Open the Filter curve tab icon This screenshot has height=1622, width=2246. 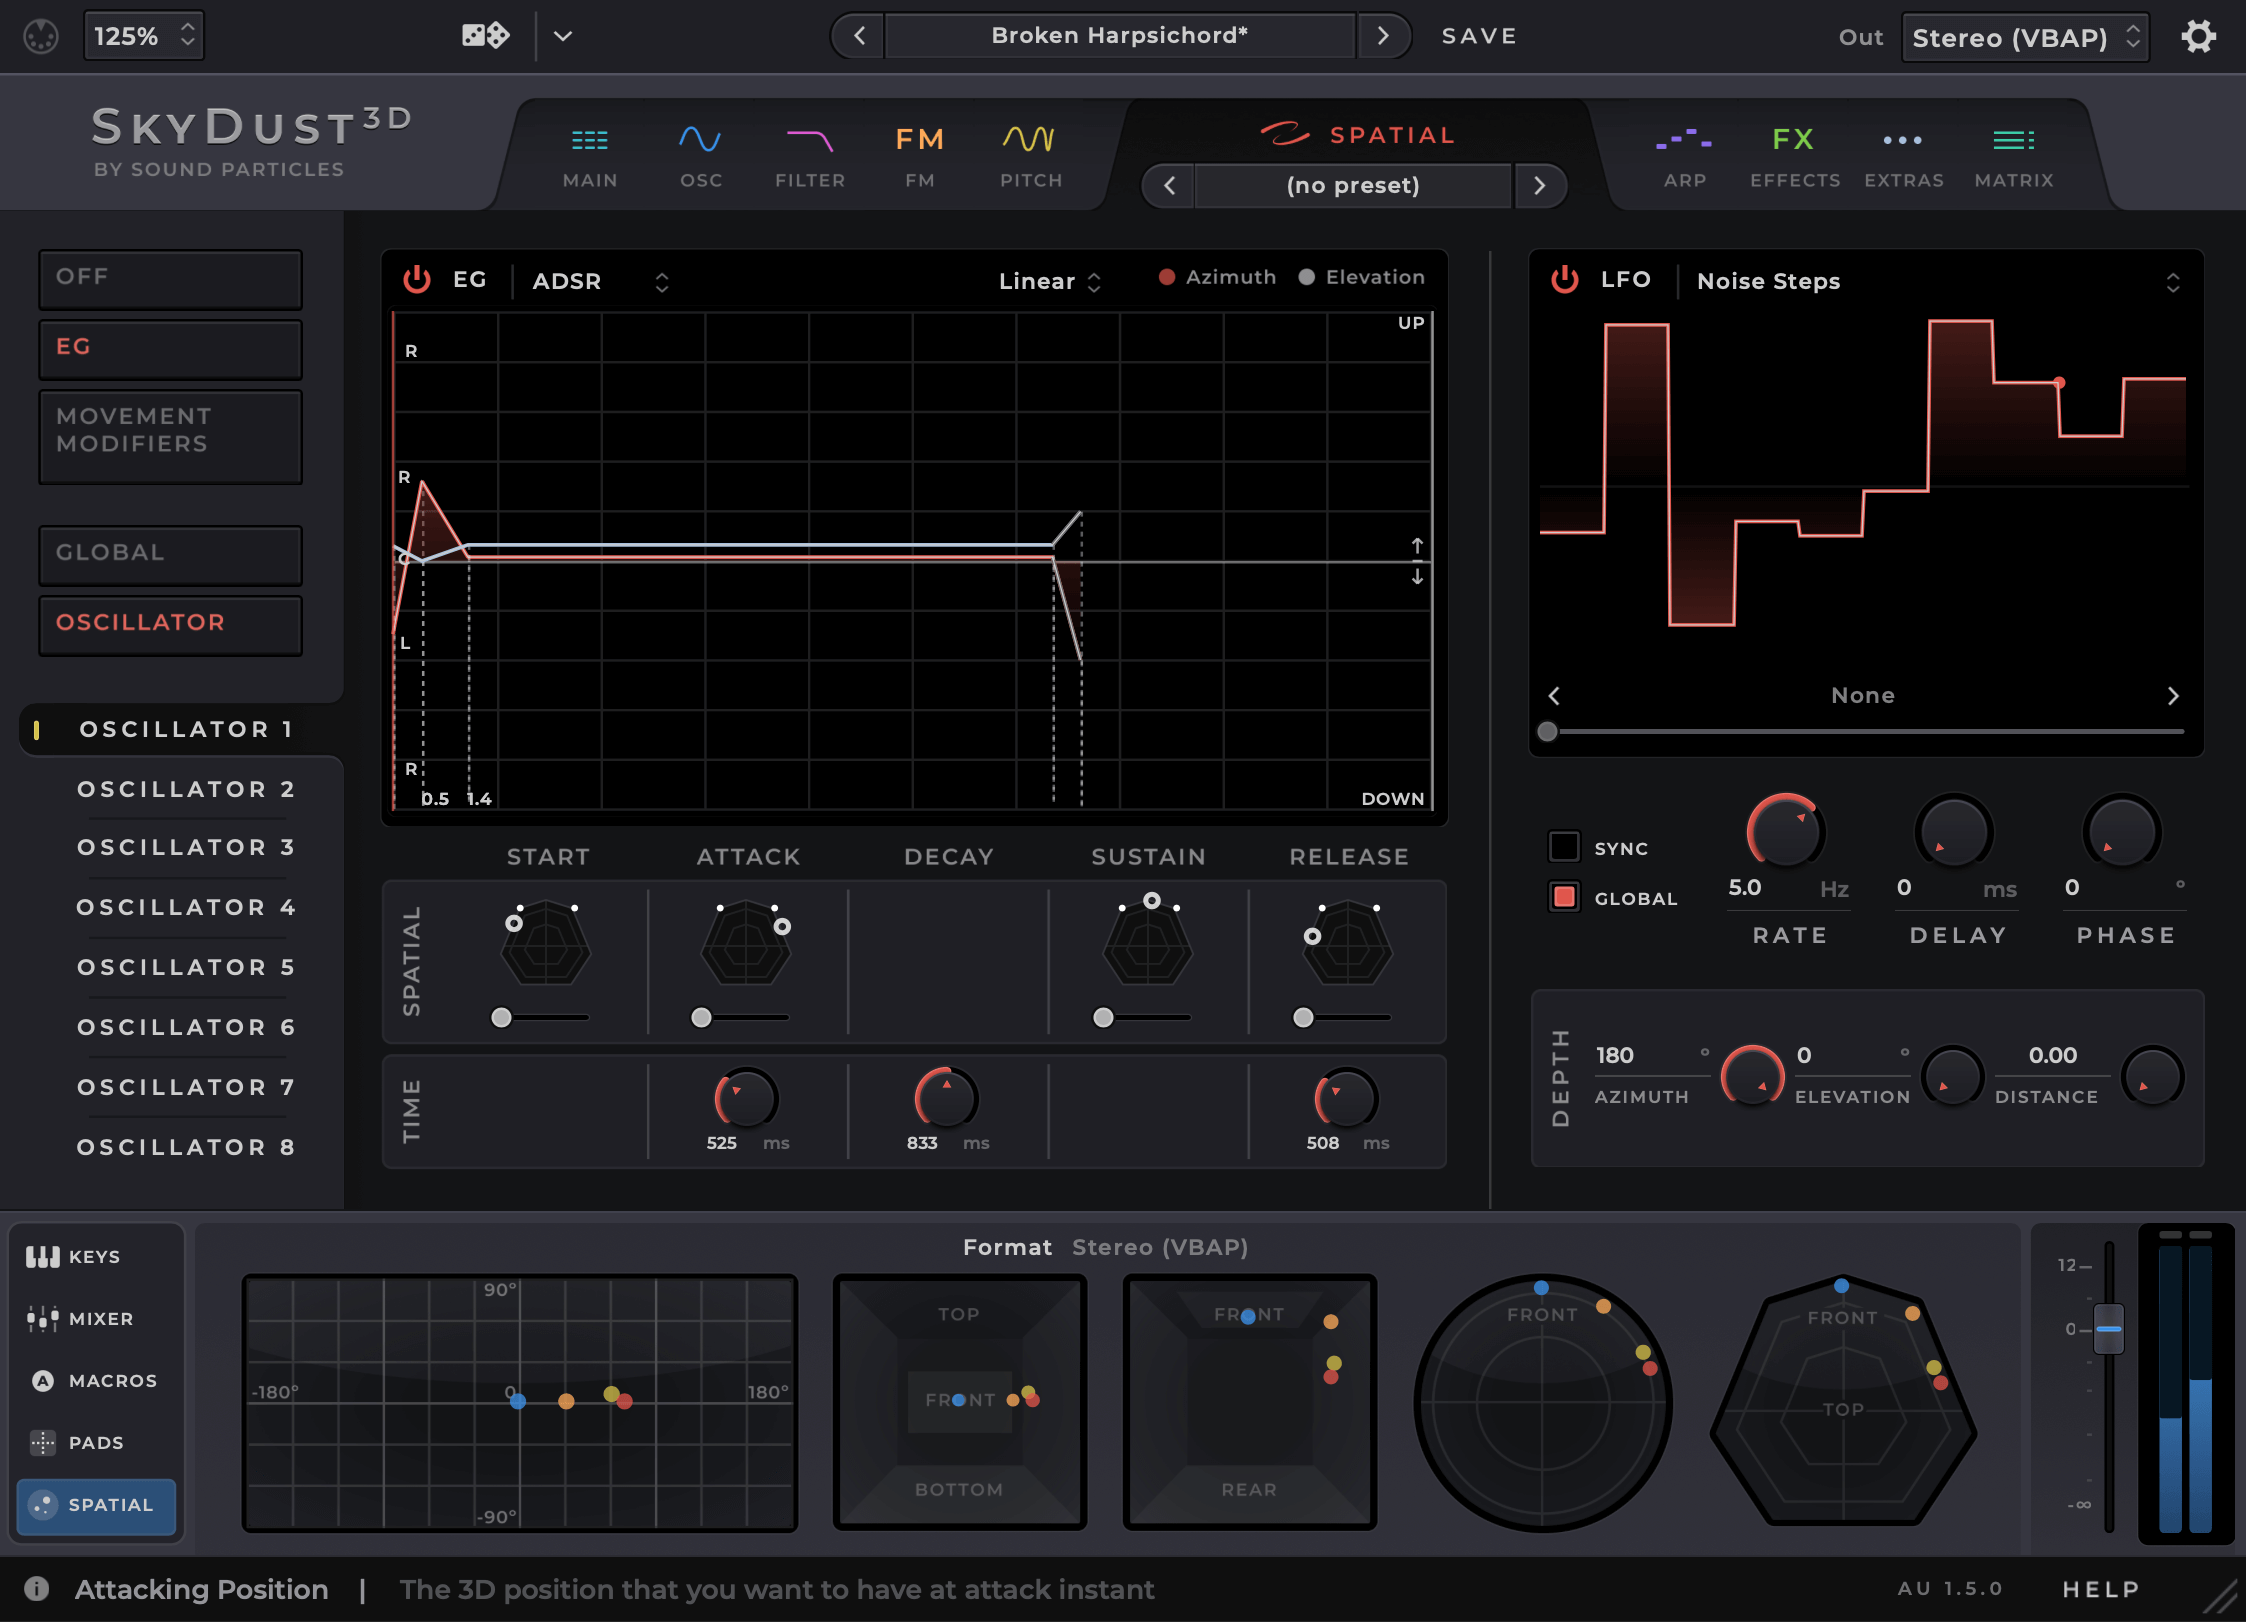tap(809, 139)
